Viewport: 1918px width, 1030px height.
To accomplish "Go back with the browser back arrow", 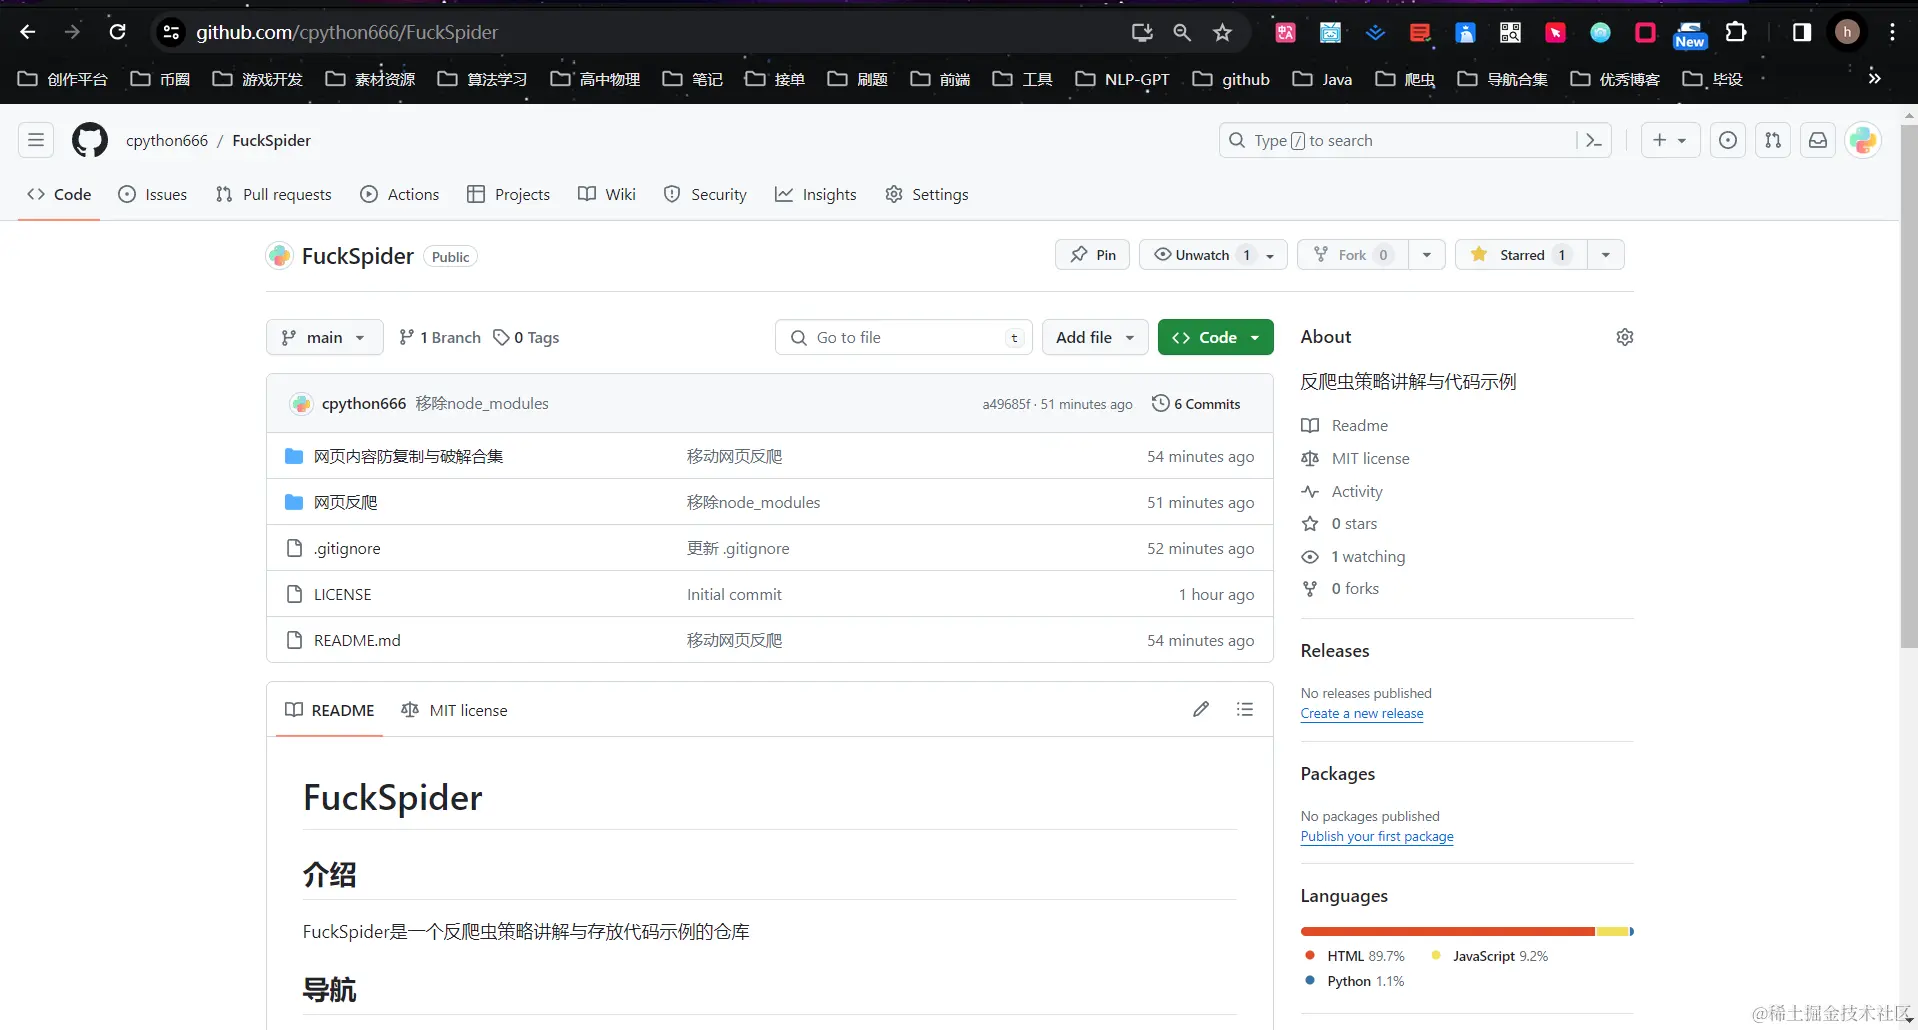I will coord(28,32).
